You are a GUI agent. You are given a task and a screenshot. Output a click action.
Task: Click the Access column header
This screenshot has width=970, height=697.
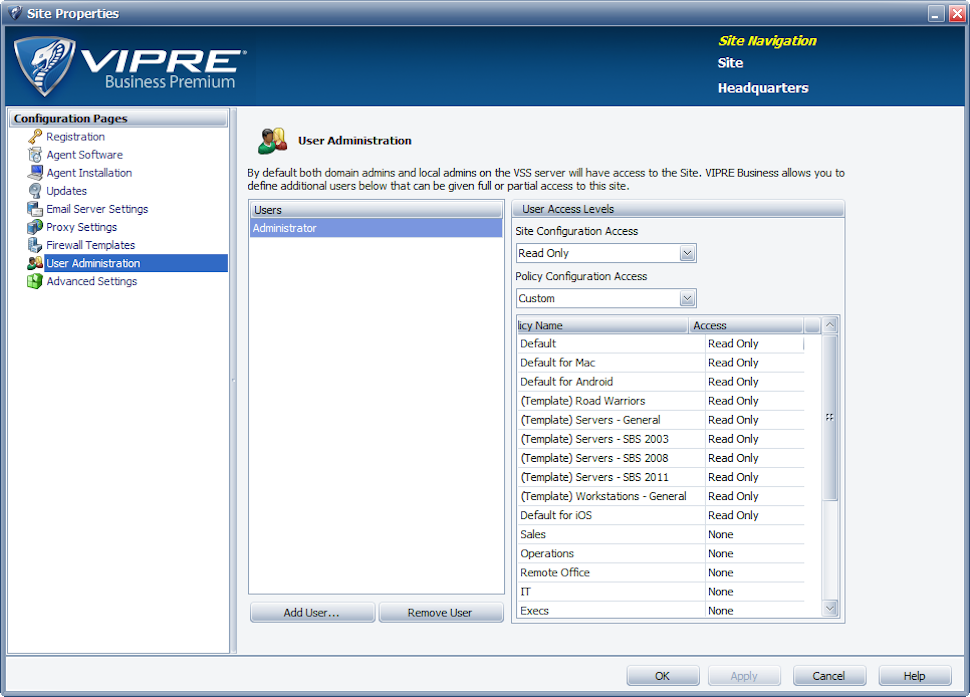click(745, 325)
